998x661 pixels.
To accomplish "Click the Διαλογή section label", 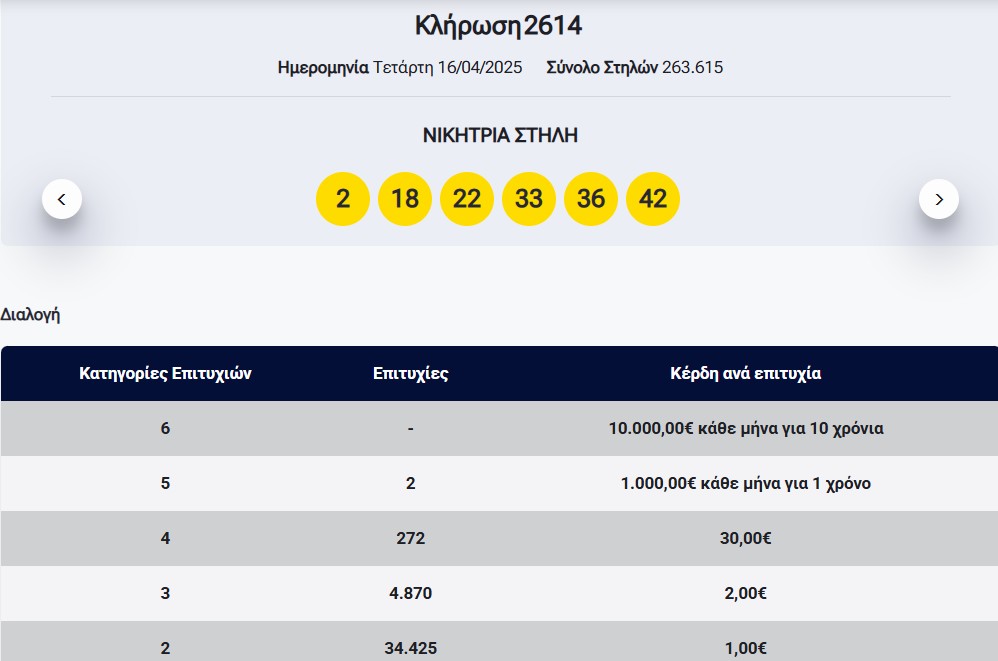I will coord(31,314).
